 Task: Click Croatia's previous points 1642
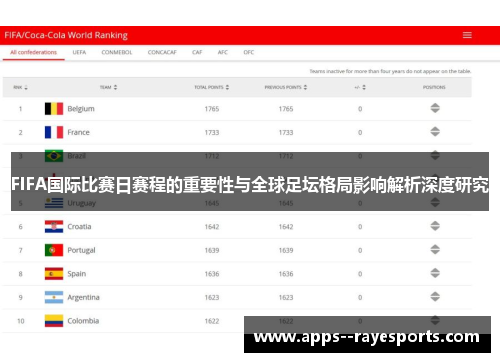pyautogui.click(x=286, y=227)
